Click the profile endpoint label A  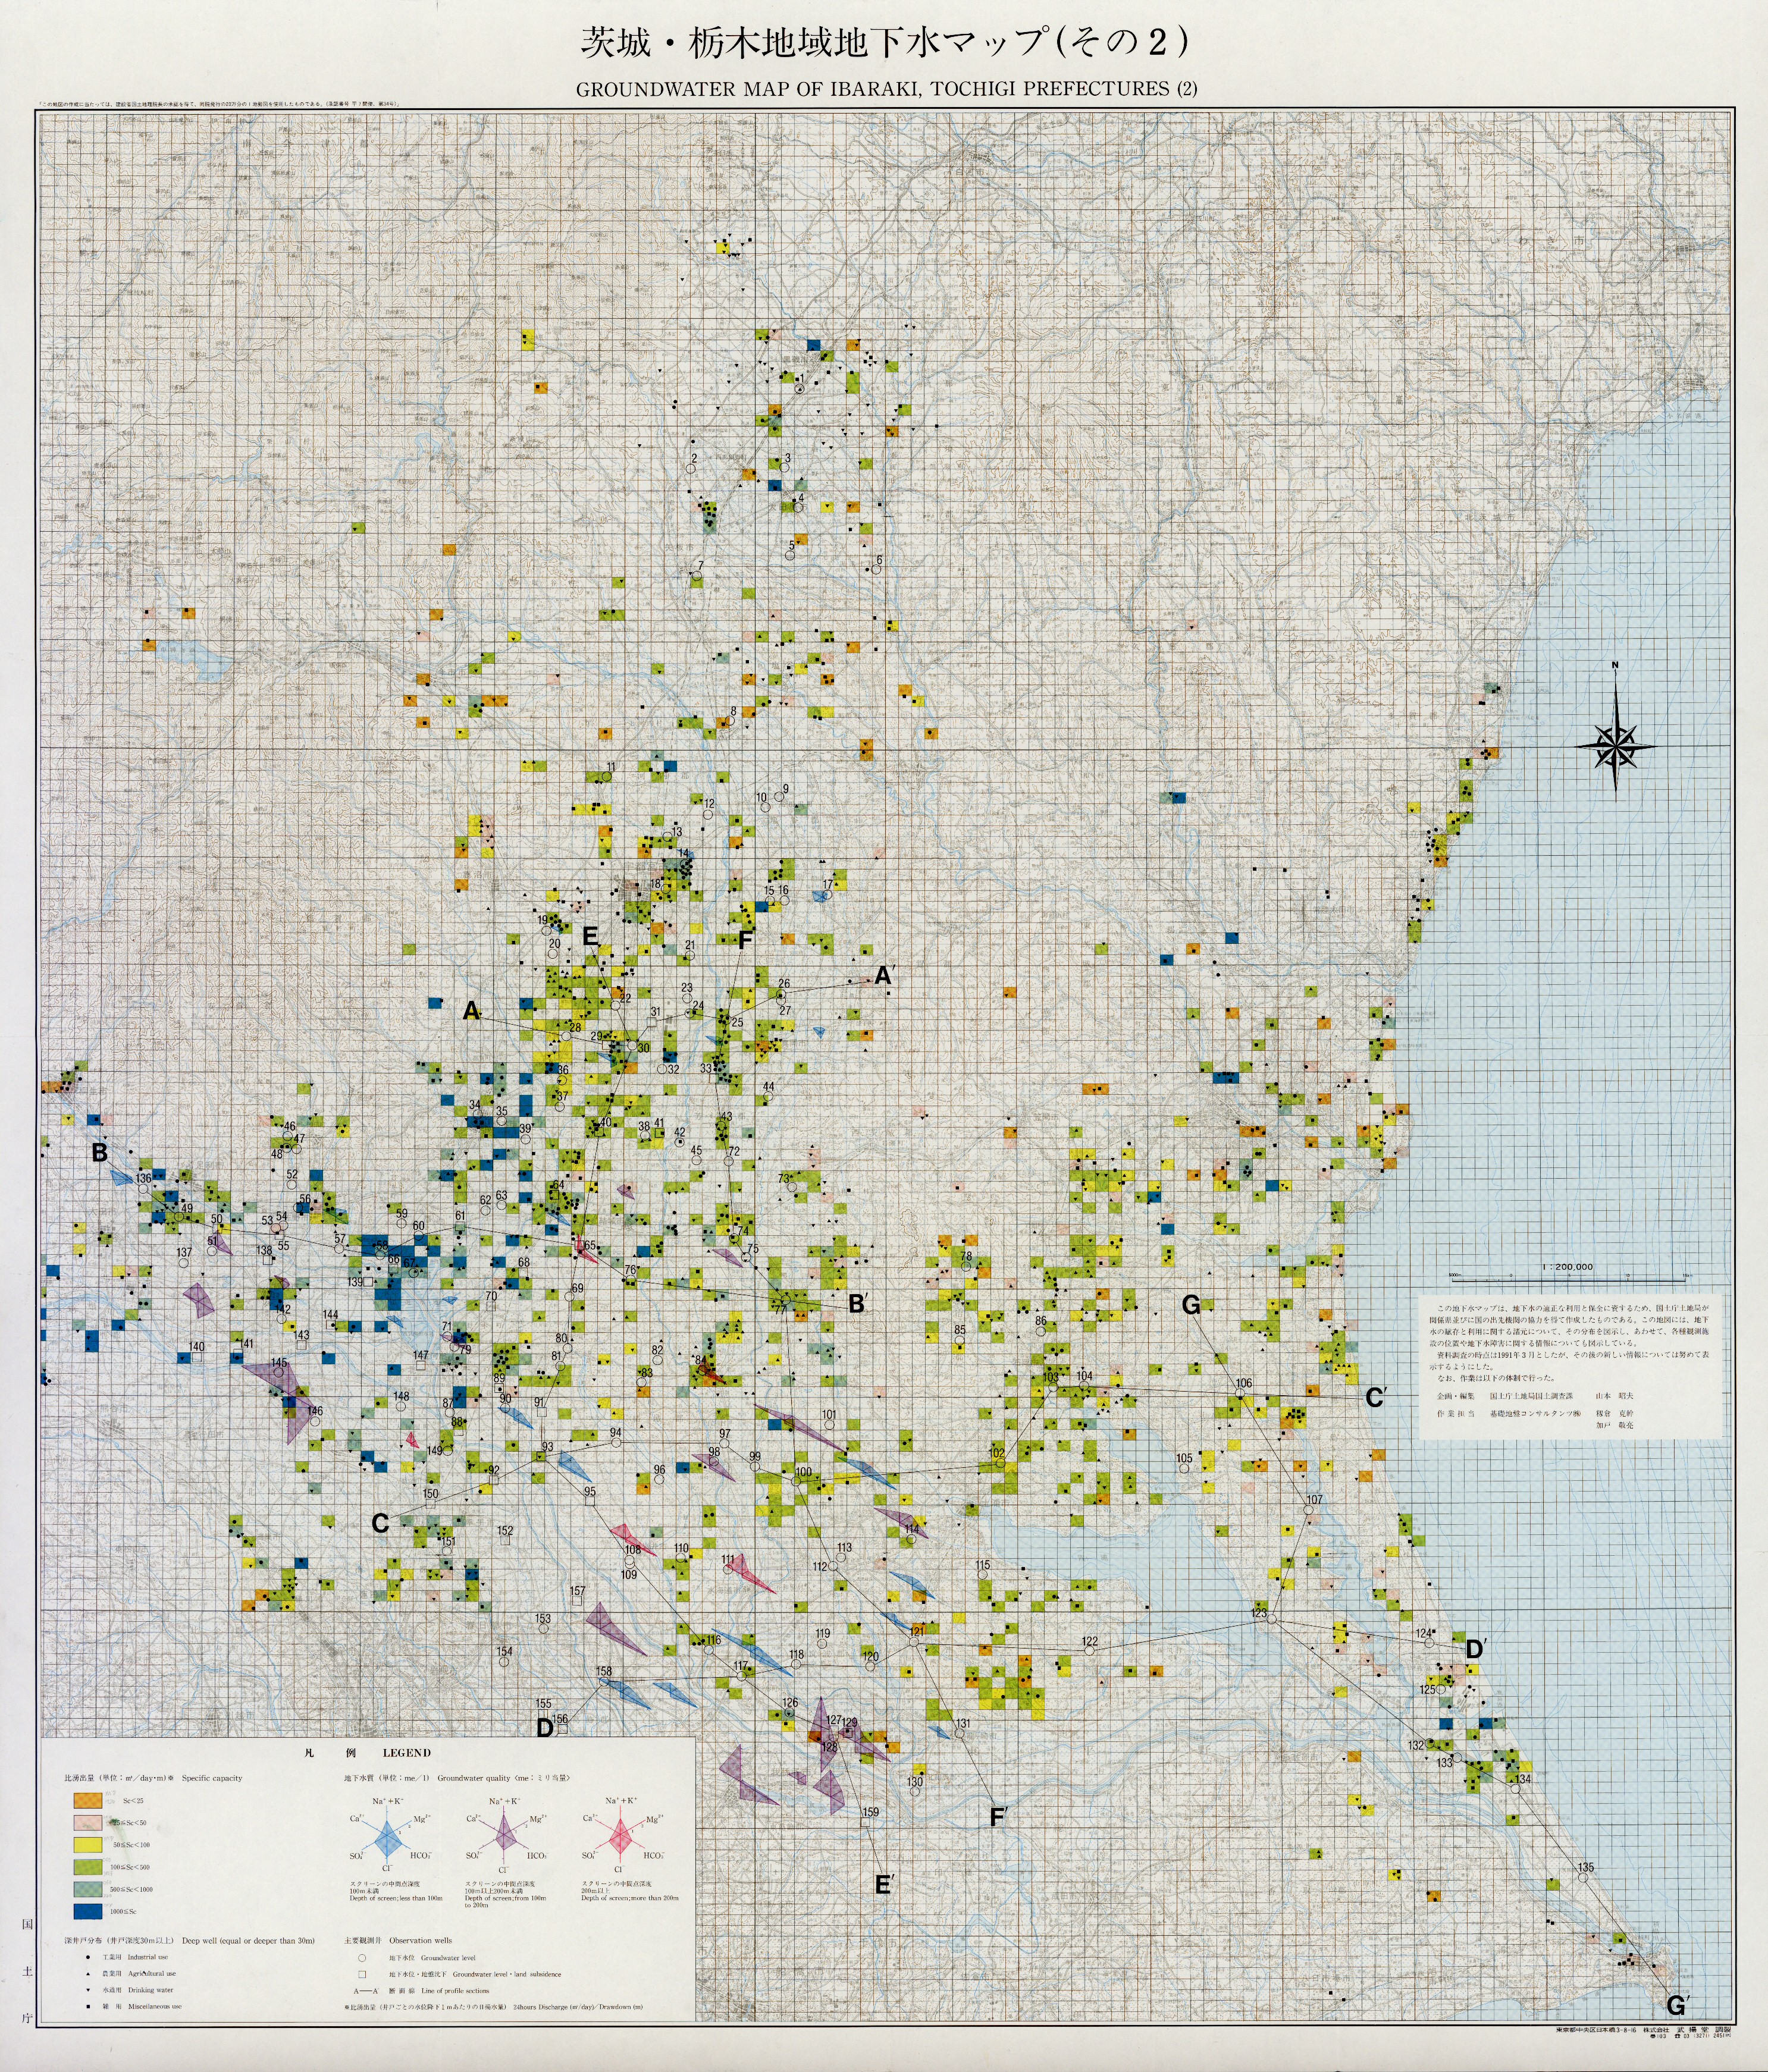471,1011
